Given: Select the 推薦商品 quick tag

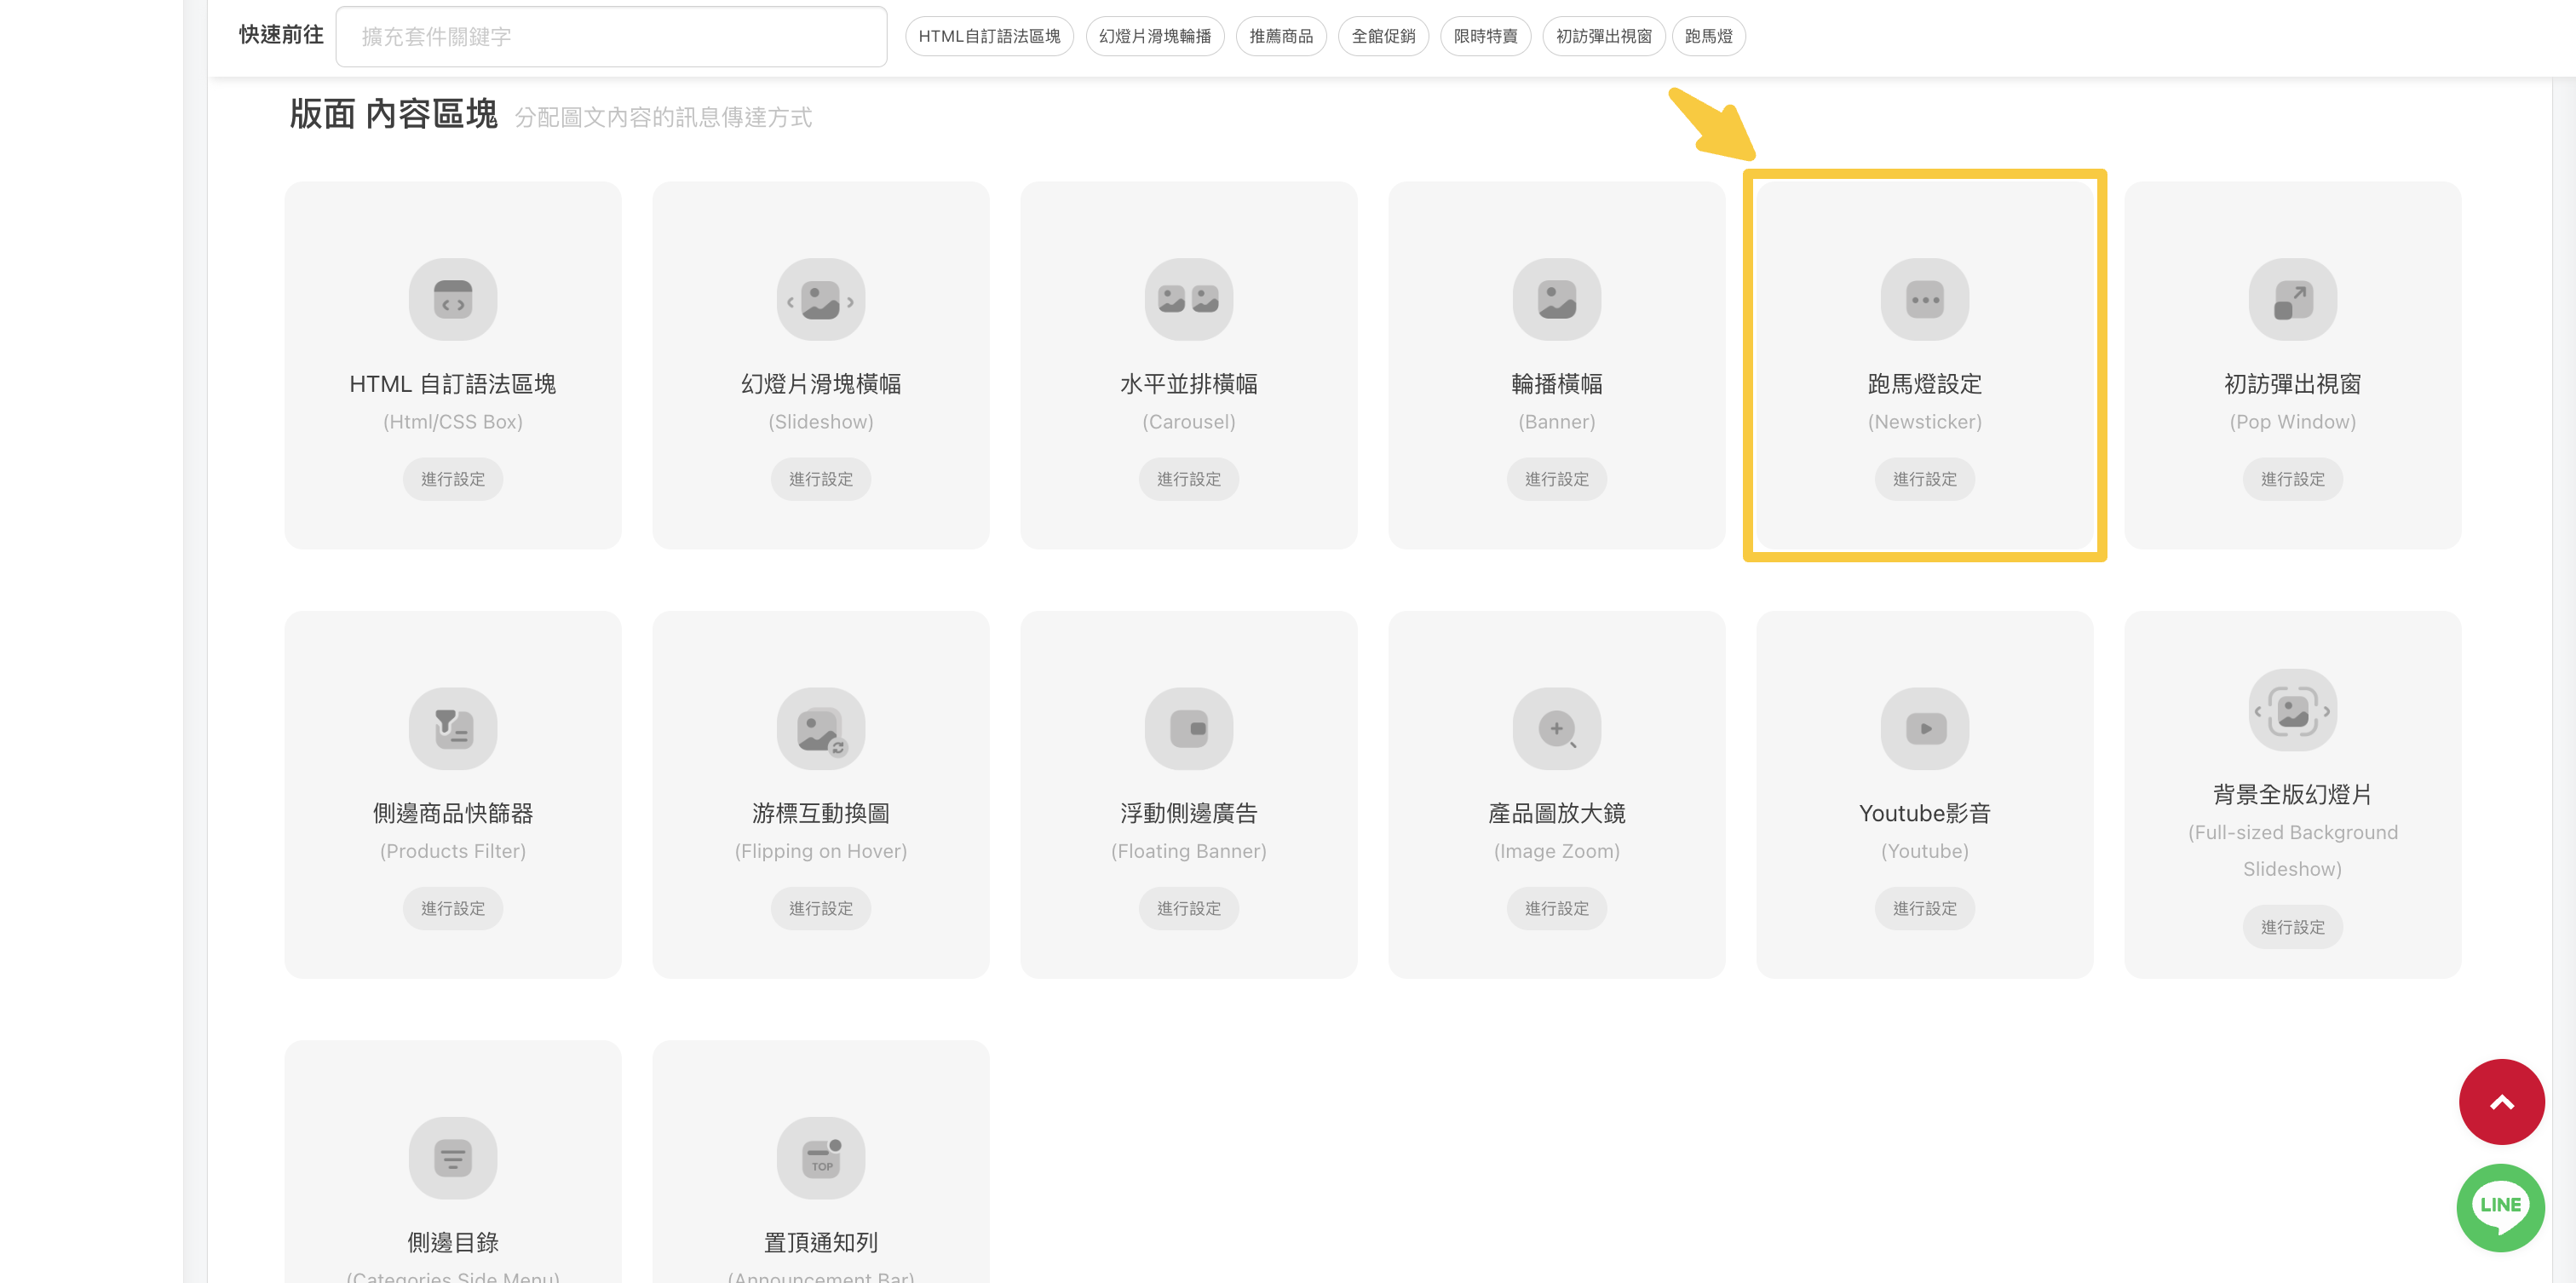Looking at the screenshot, I should (1281, 36).
